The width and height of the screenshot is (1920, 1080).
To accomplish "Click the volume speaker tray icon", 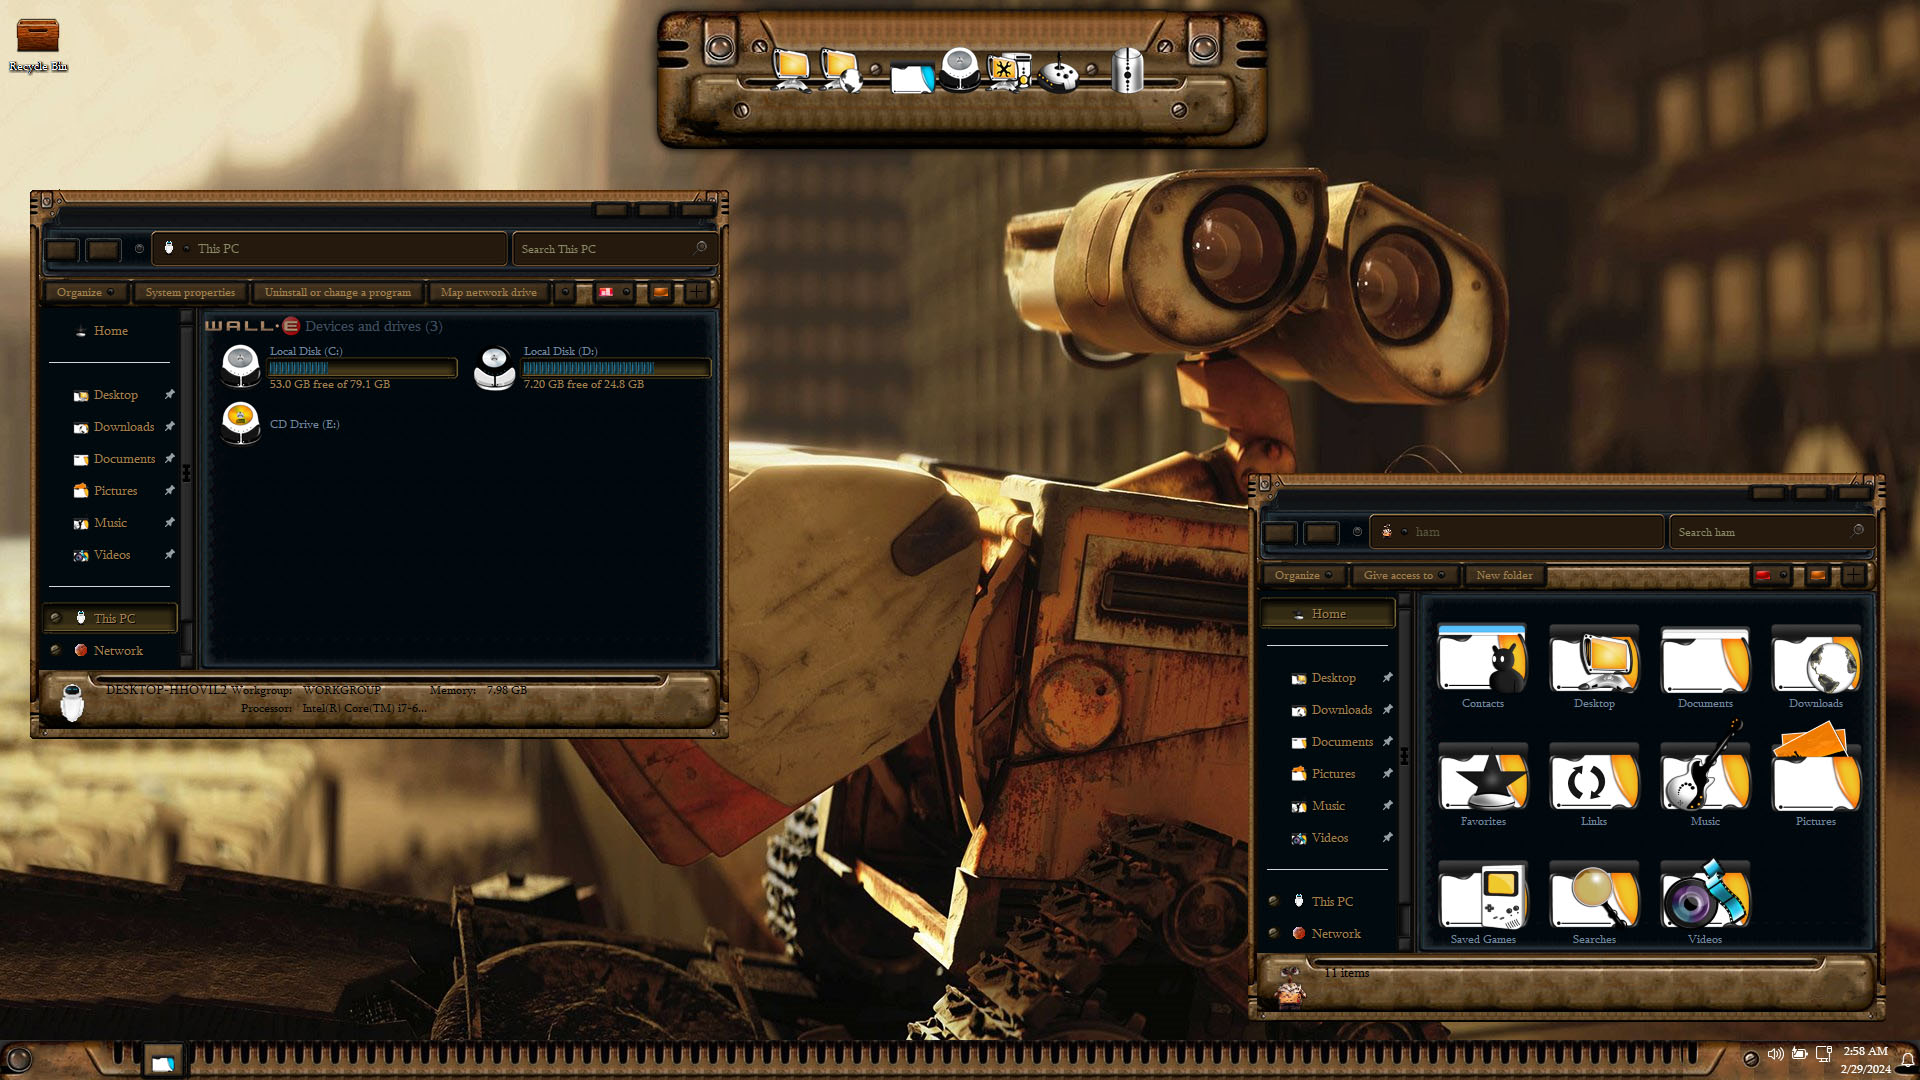I will 1775,1054.
